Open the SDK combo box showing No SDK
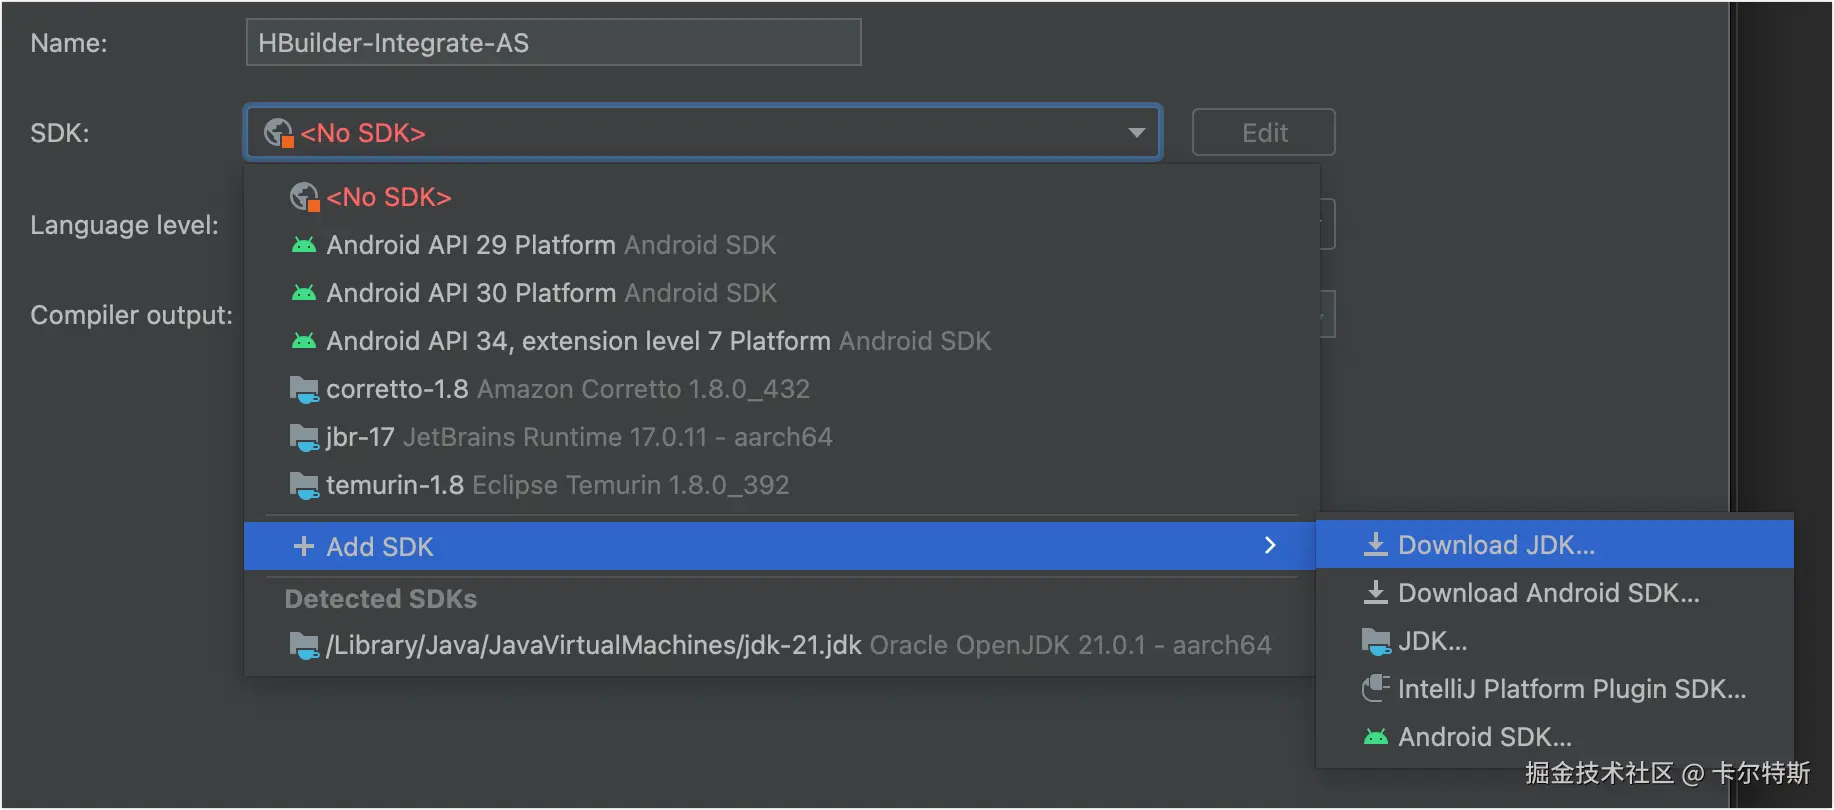Image resolution: width=1834 pixels, height=810 pixels. [700, 133]
